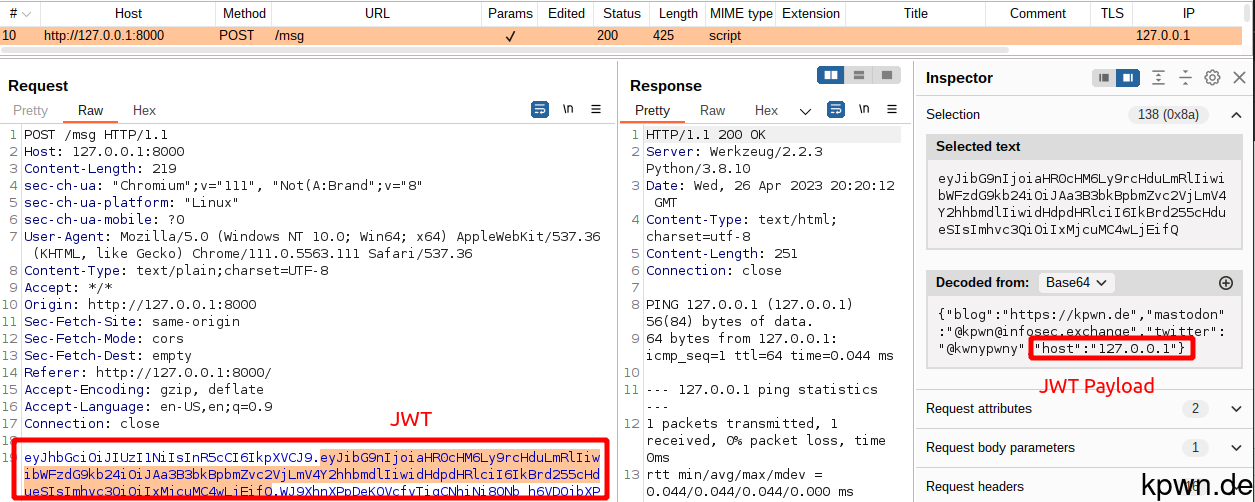
Task: Switch Request view to Hex tab
Action: pyautogui.click(x=144, y=111)
